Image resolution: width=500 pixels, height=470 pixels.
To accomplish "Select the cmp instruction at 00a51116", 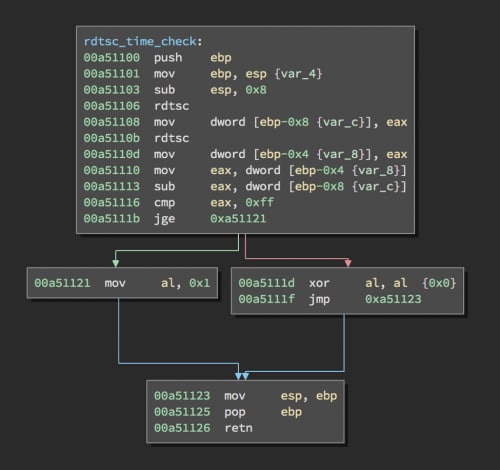I will tap(164, 203).
